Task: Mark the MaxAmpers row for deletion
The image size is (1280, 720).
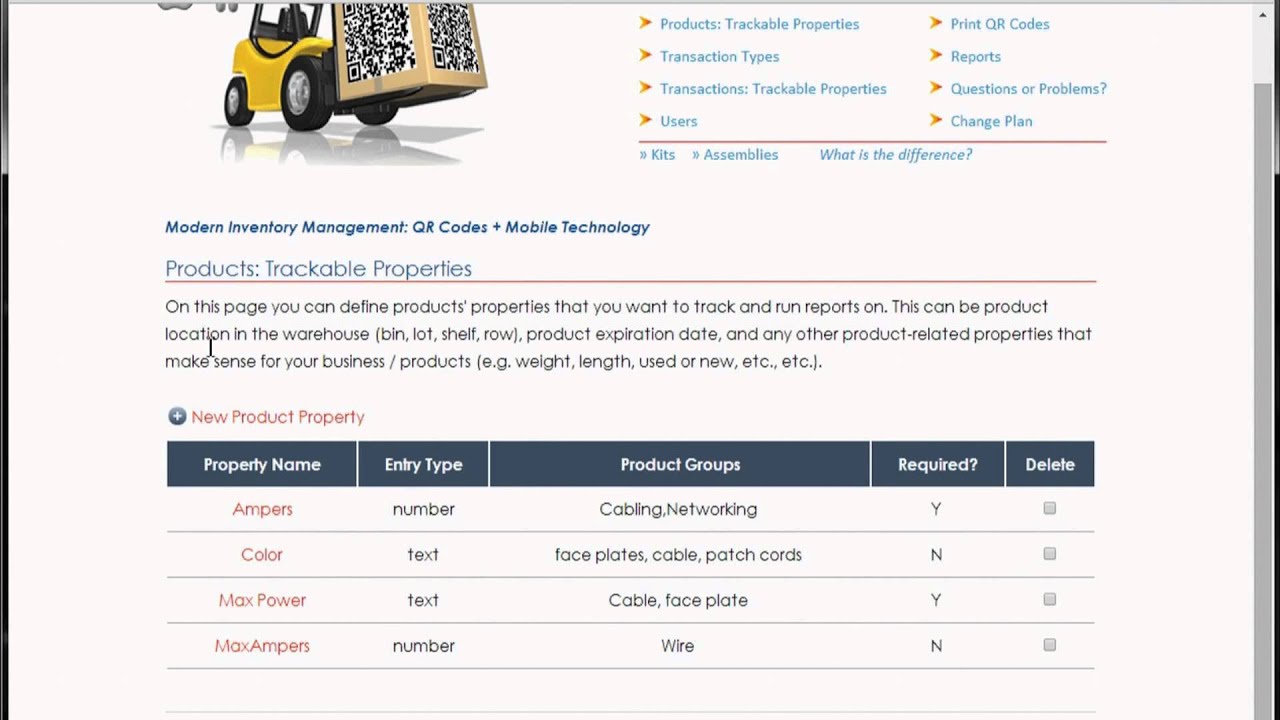Action: [1049, 645]
